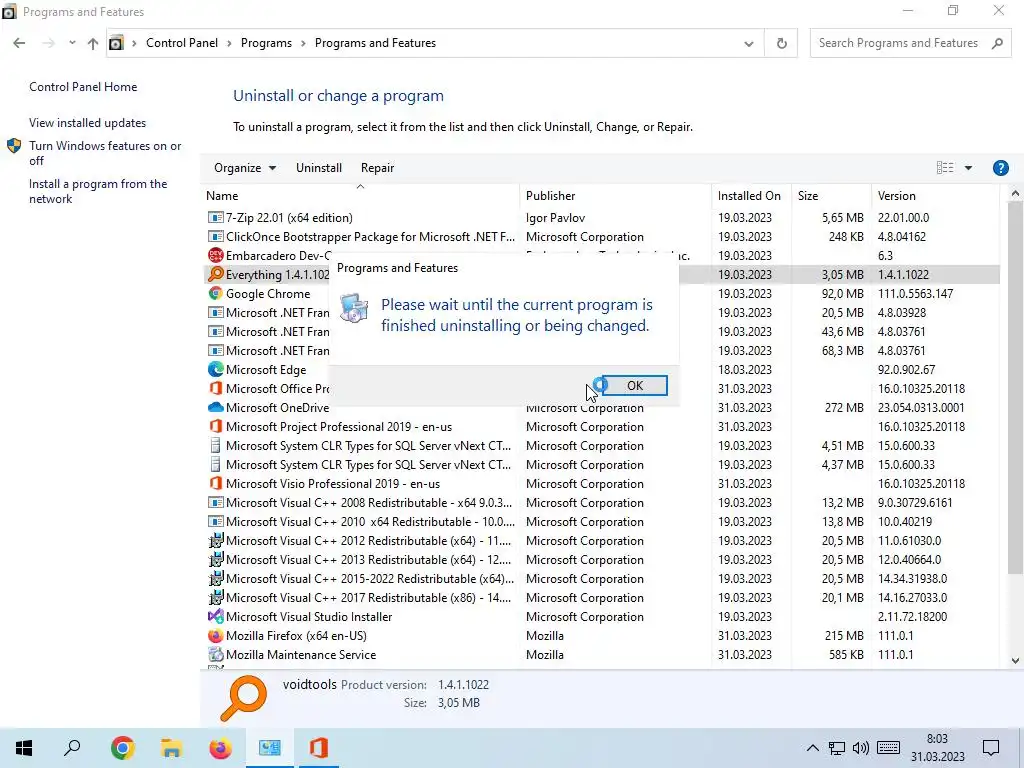The height and width of the screenshot is (768, 1024).
Task: Open the recent locations dropdown arrow
Action: pos(72,43)
